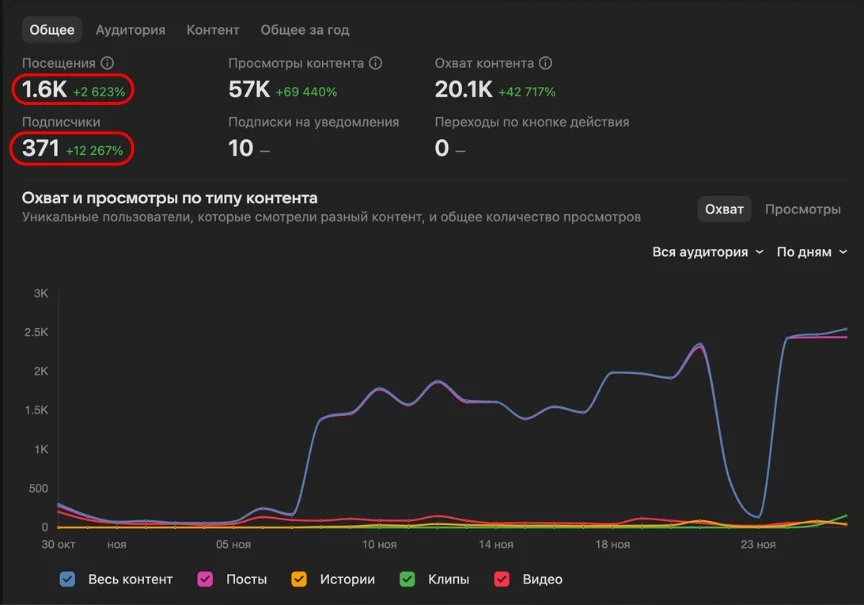Screen dimensions: 864x605
Task: Click the 23 ноя axis label
Action: [x=758, y=544]
